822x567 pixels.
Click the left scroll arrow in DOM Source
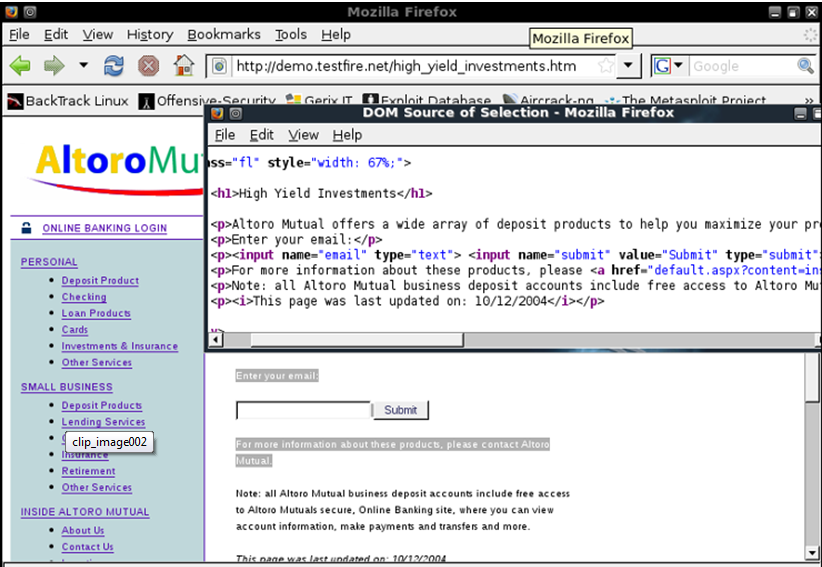click(216, 340)
